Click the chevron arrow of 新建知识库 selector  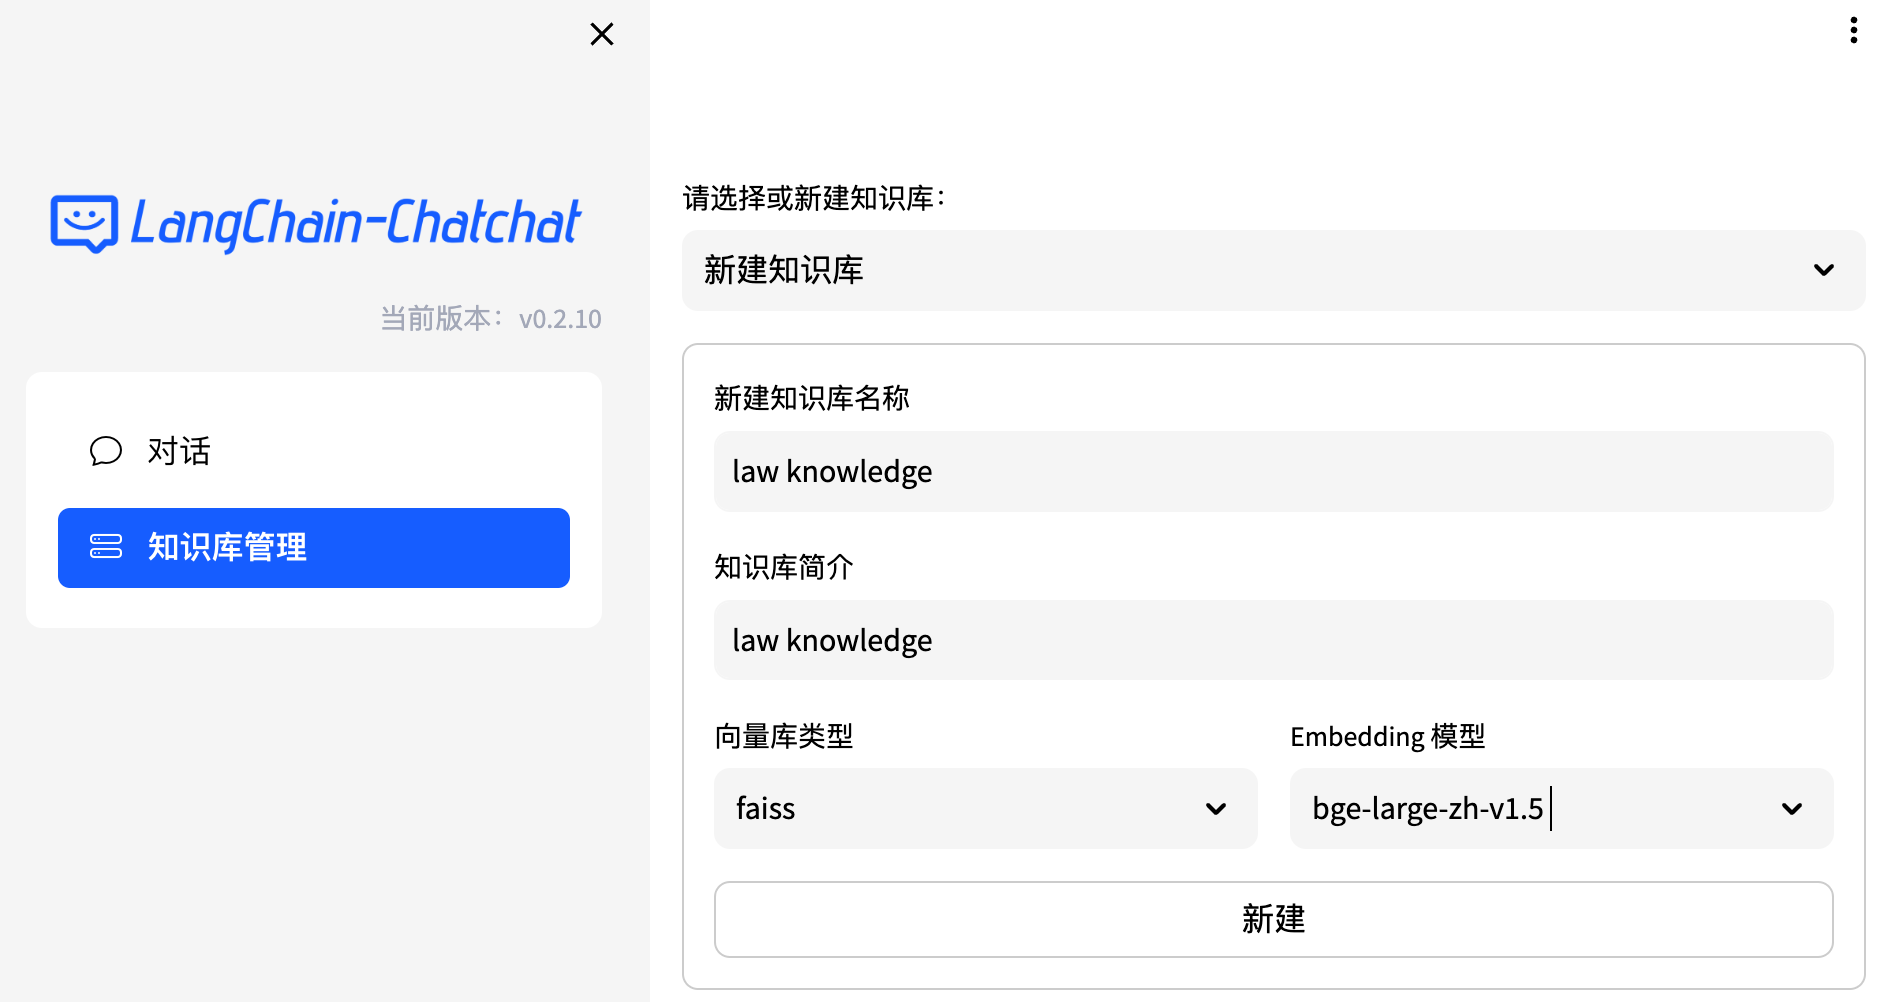tap(1823, 270)
